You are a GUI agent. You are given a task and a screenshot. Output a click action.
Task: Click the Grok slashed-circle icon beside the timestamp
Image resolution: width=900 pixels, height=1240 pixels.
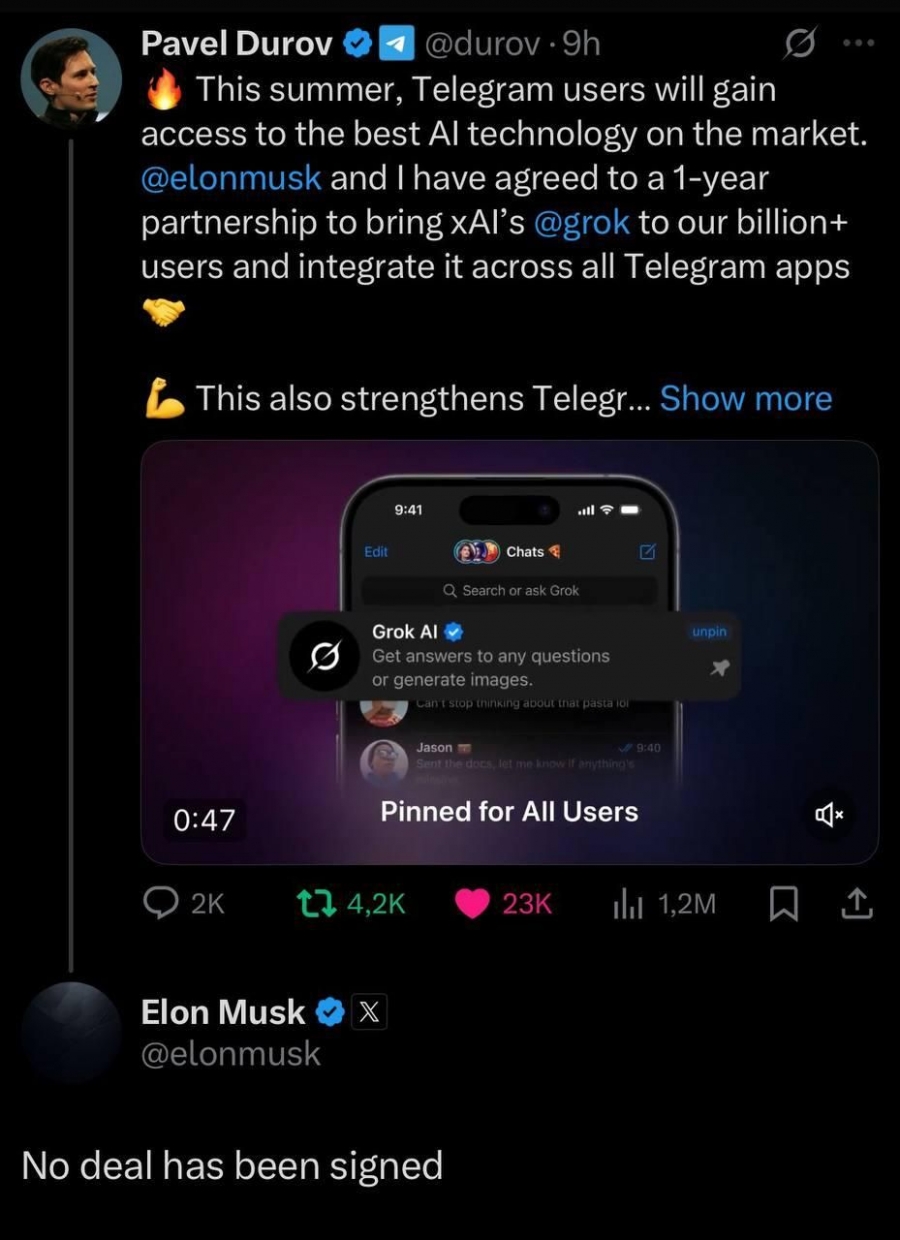[800, 44]
